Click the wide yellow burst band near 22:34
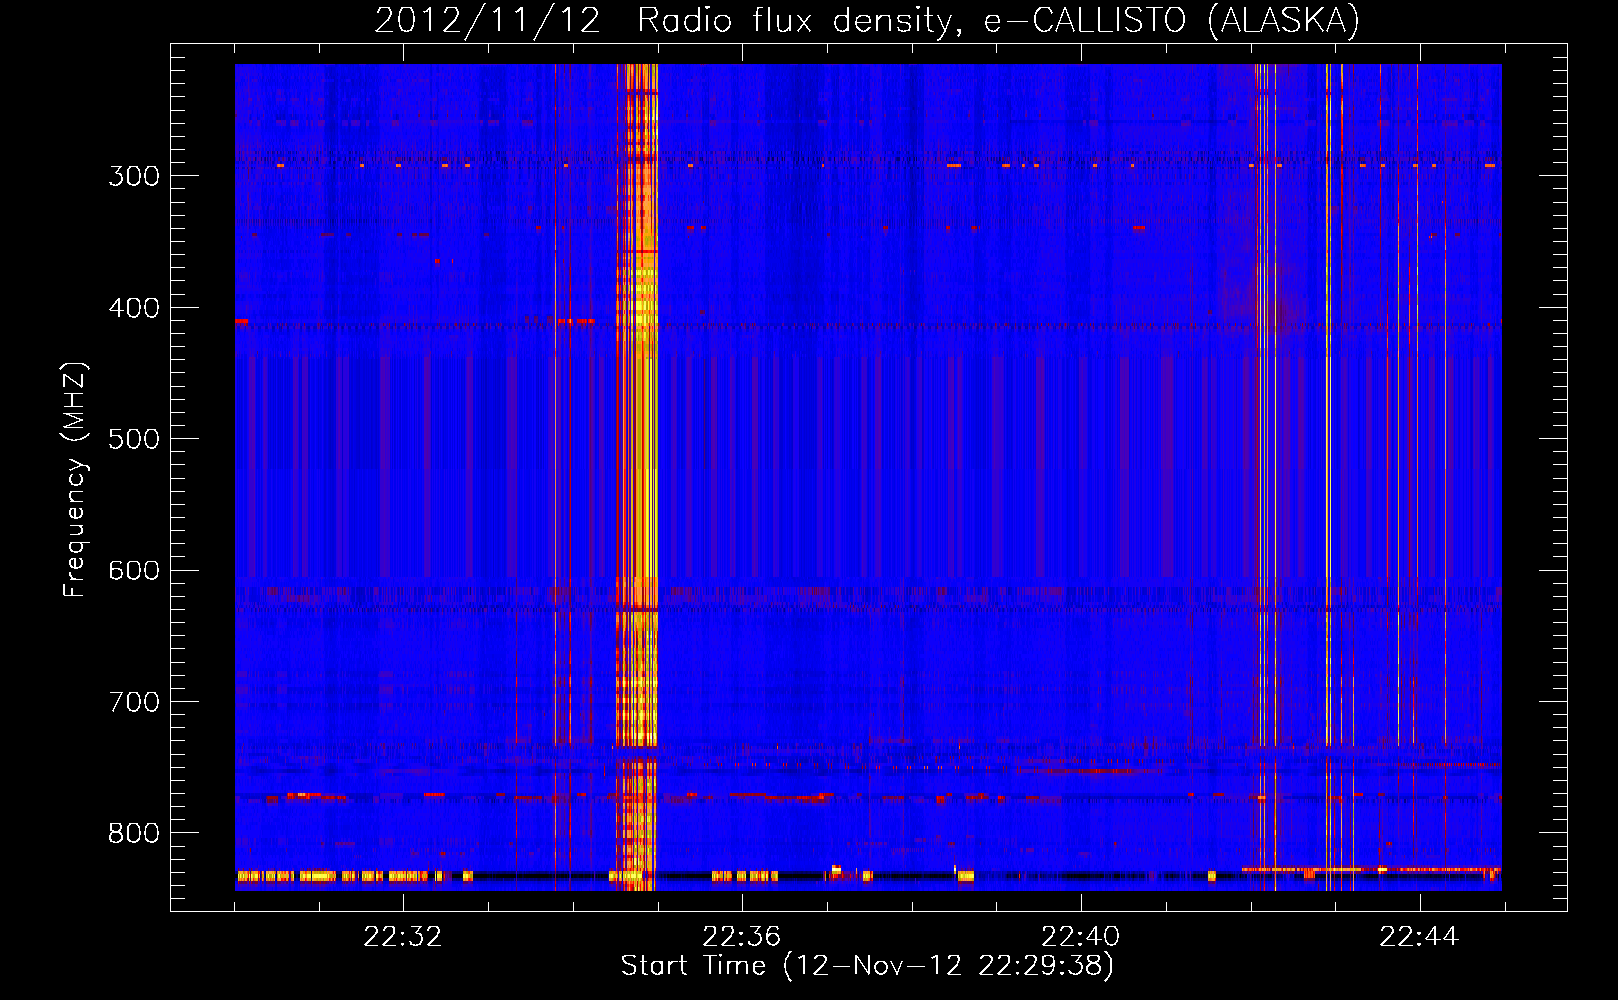This screenshot has width=1618, height=1000. coord(636,477)
